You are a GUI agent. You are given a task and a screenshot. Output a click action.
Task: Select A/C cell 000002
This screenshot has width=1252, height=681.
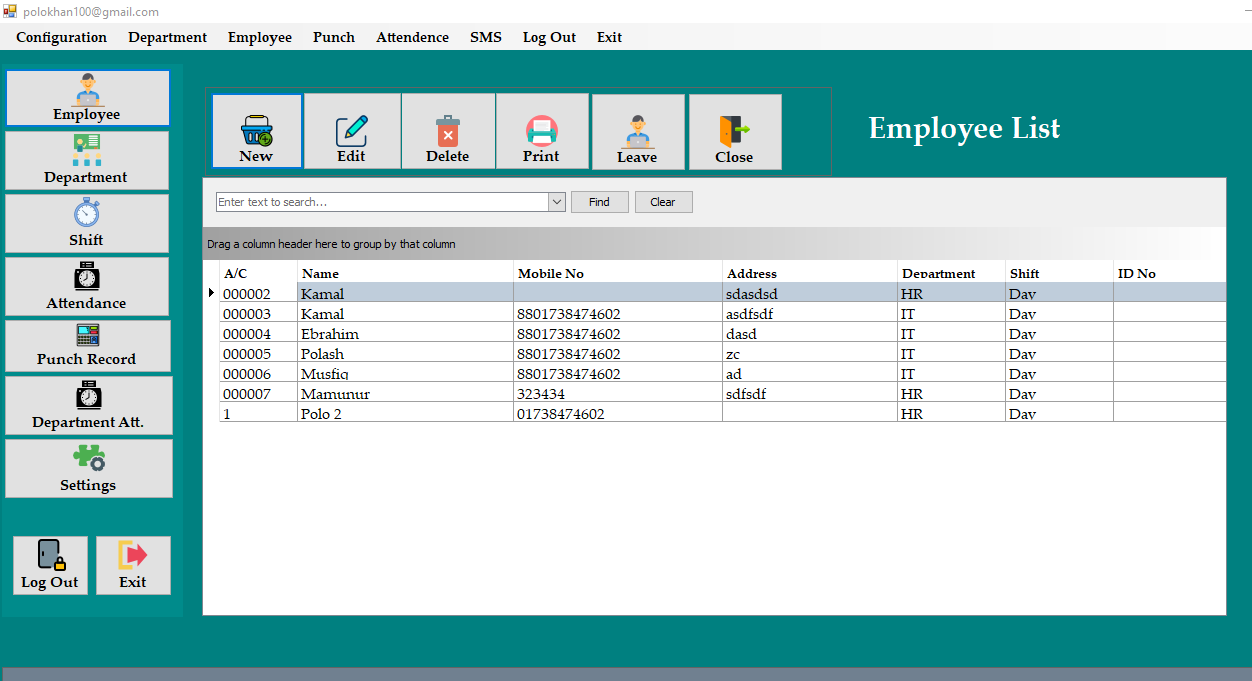pyautogui.click(x=258, y=293)
